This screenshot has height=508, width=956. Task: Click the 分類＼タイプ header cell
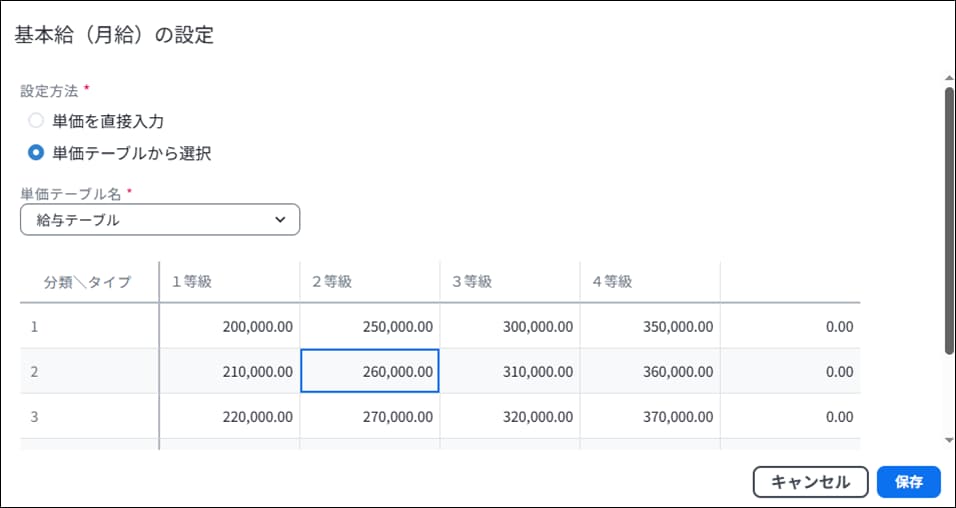click(x=89, y=282)
